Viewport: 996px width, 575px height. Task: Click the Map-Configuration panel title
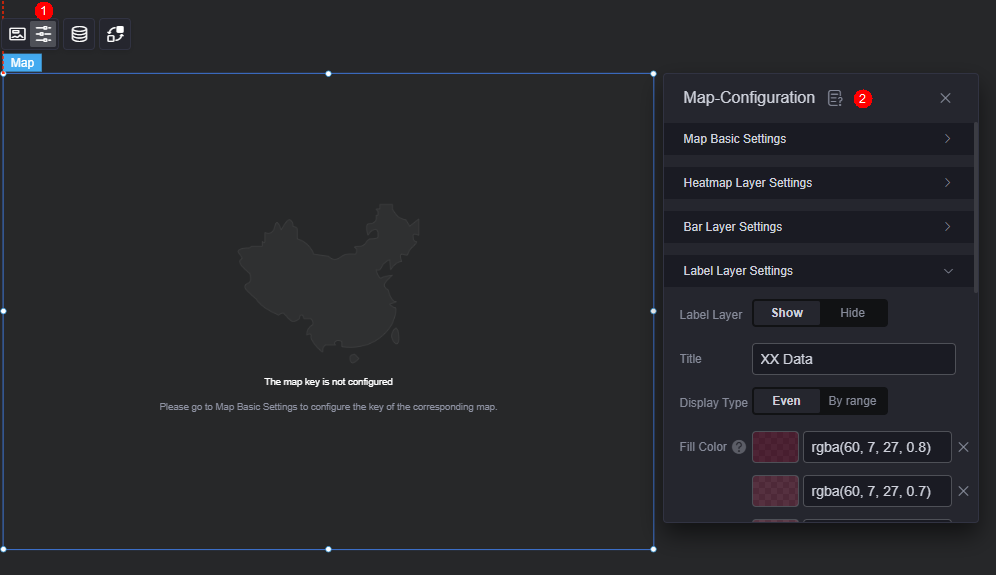pyautogui.click(x=748, y=98)
